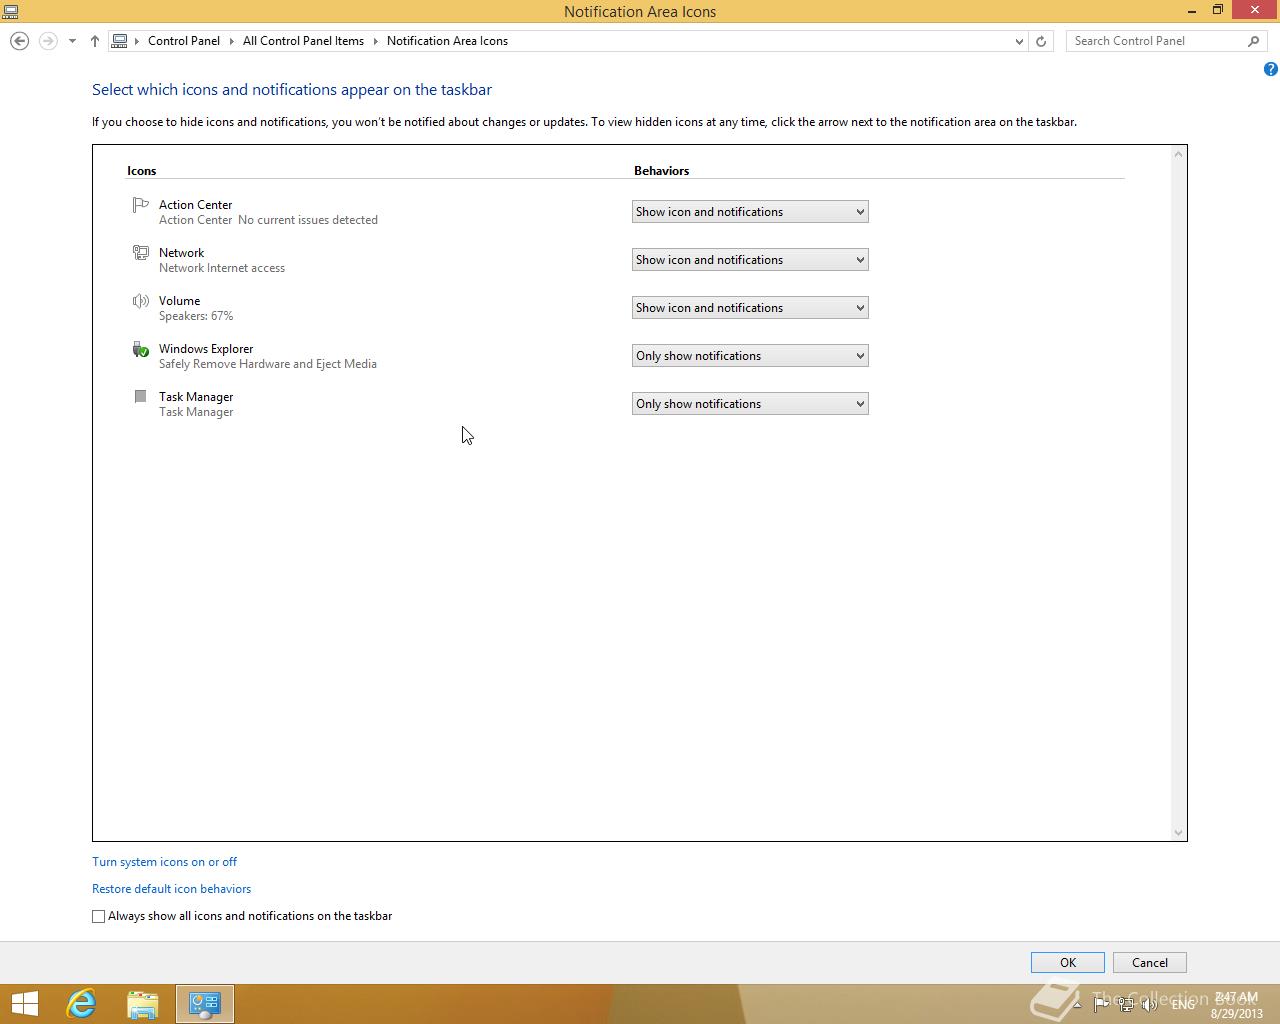This screenshot has width=1280, height=1024.
Task: Click the Icons column header
Action: pos(141,171)
